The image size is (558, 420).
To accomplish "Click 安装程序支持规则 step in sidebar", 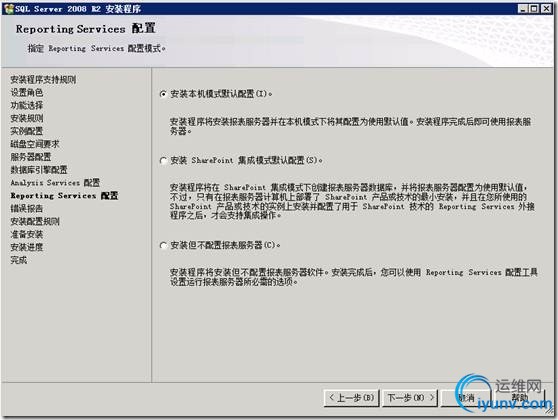I will pos(43,80).
